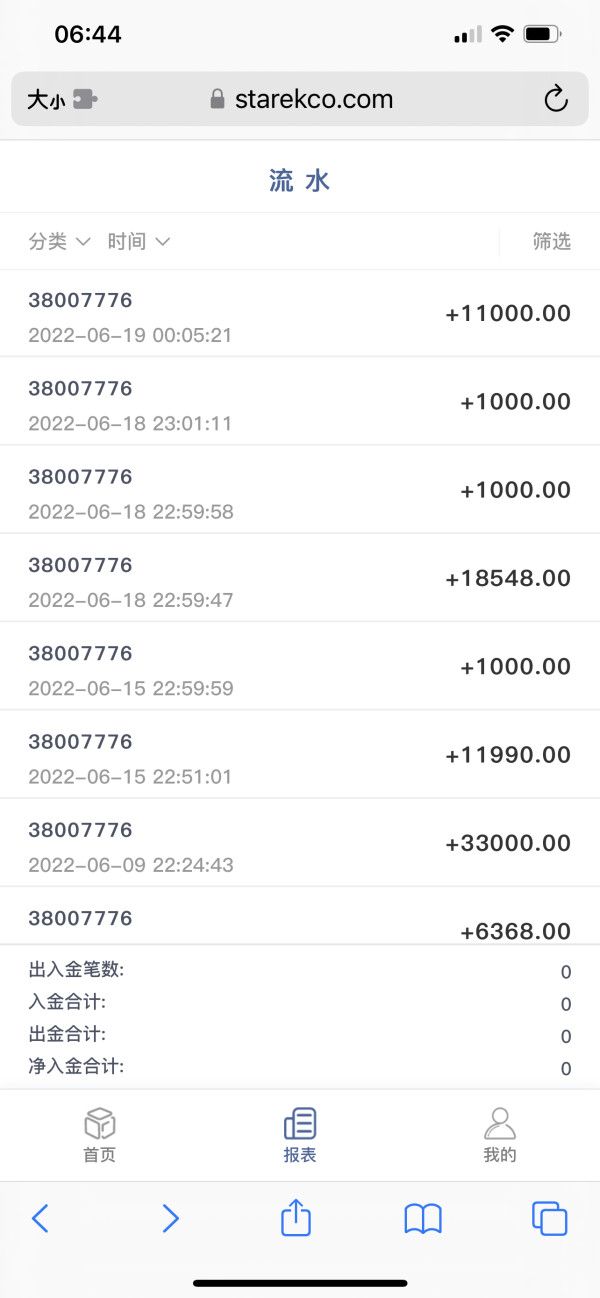Select the 2022-06-15 22:59:59 +1000.00 entry
This screenshot has height=1298, width=600.
[x=300, y=667]
